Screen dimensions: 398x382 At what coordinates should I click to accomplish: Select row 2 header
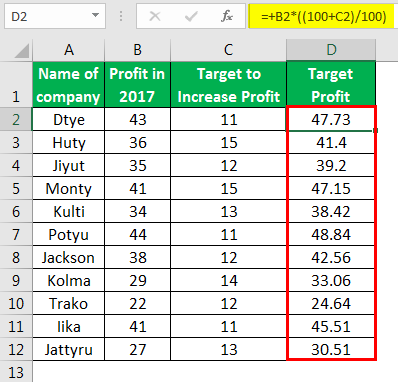pyautogui.click(x=16, y=119)
